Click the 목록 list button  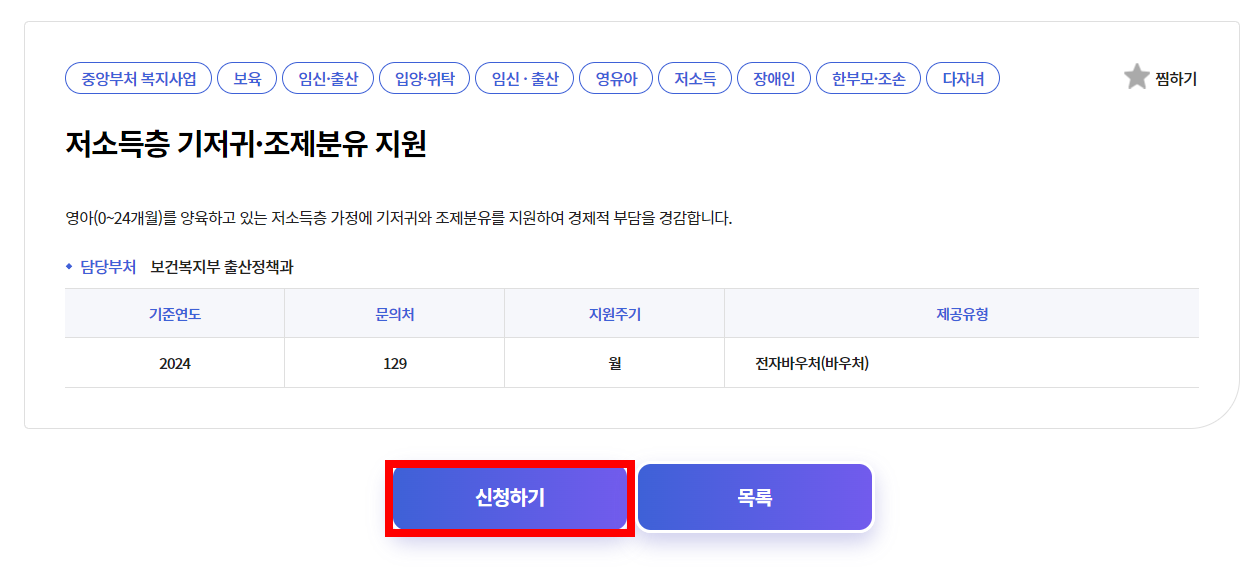click(755, 498)
